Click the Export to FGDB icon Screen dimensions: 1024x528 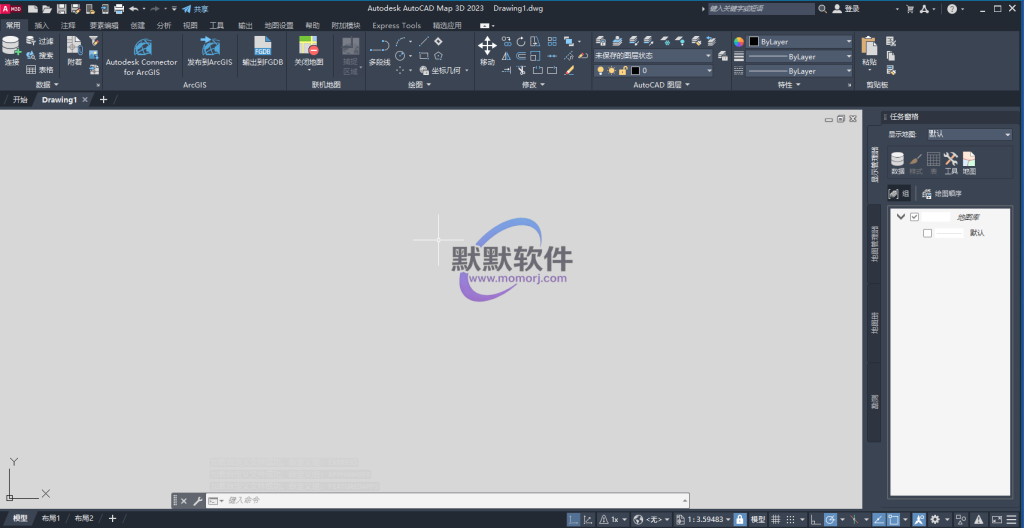tap(263, 47)
